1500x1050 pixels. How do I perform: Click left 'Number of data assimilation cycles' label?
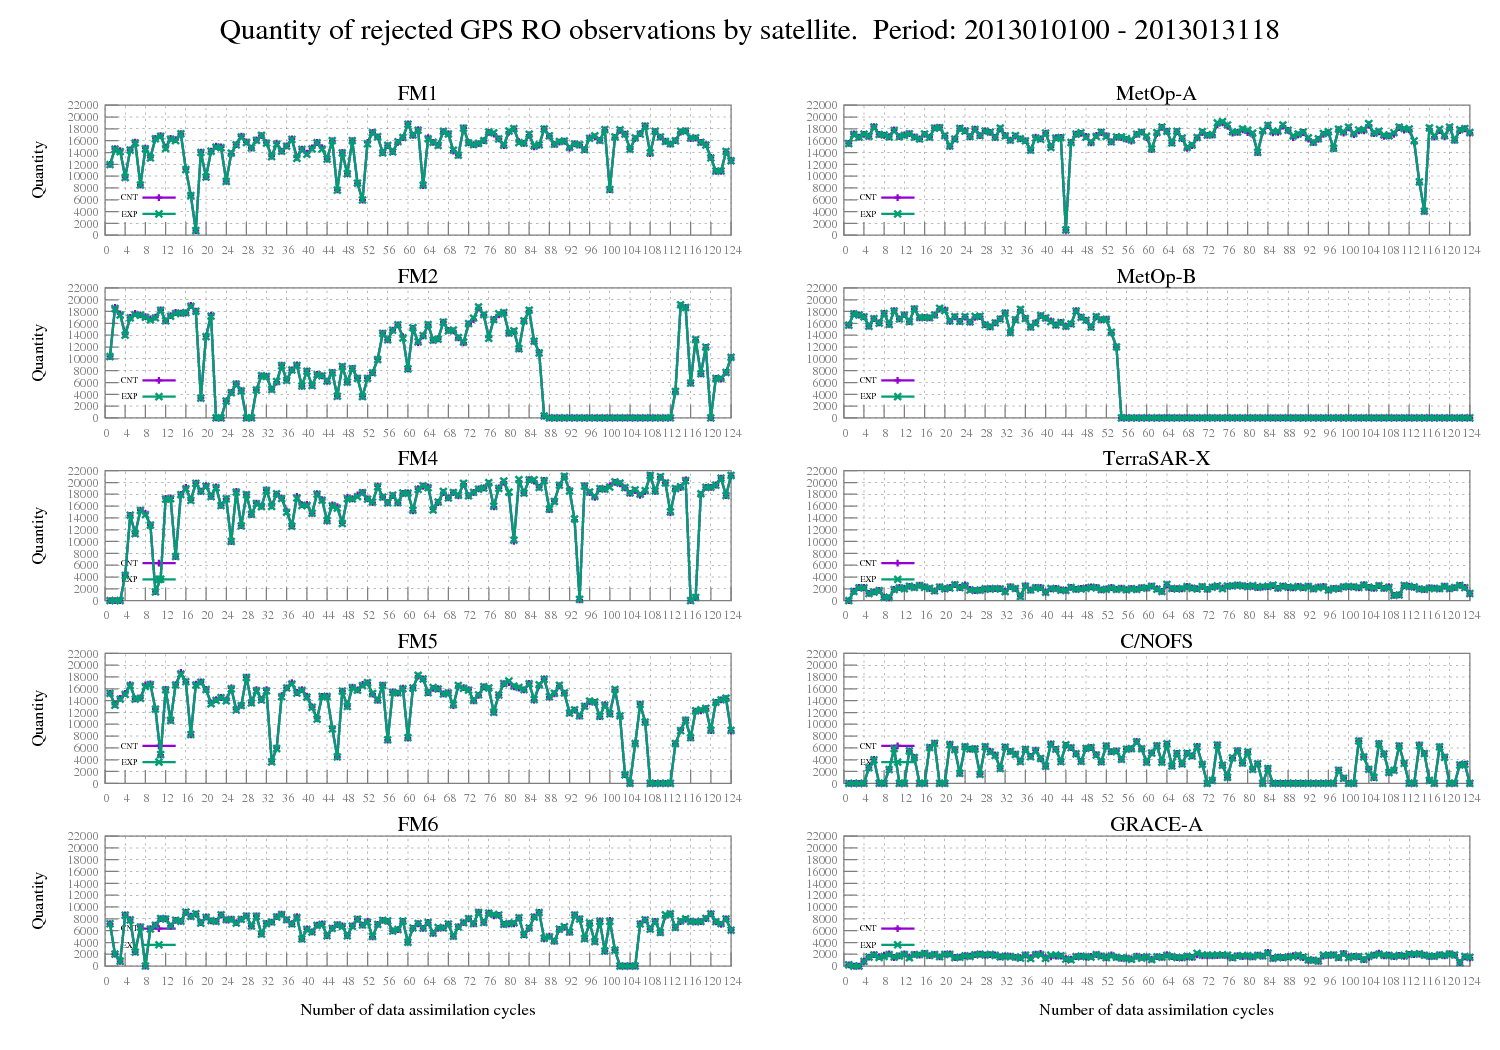(x=417, y=1009)
